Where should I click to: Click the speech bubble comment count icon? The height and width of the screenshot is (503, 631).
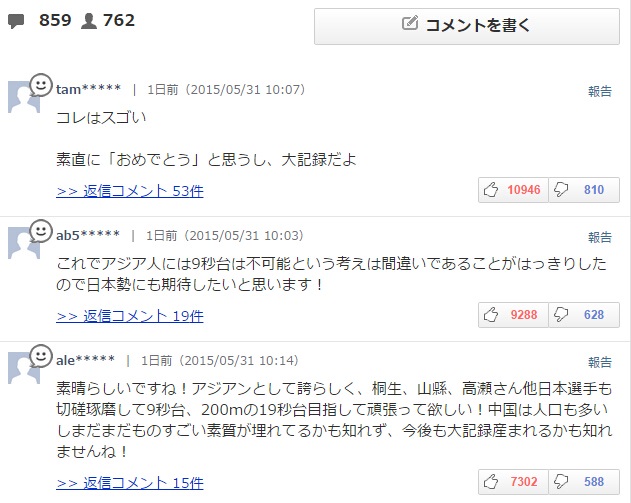[x=16, y=21]
